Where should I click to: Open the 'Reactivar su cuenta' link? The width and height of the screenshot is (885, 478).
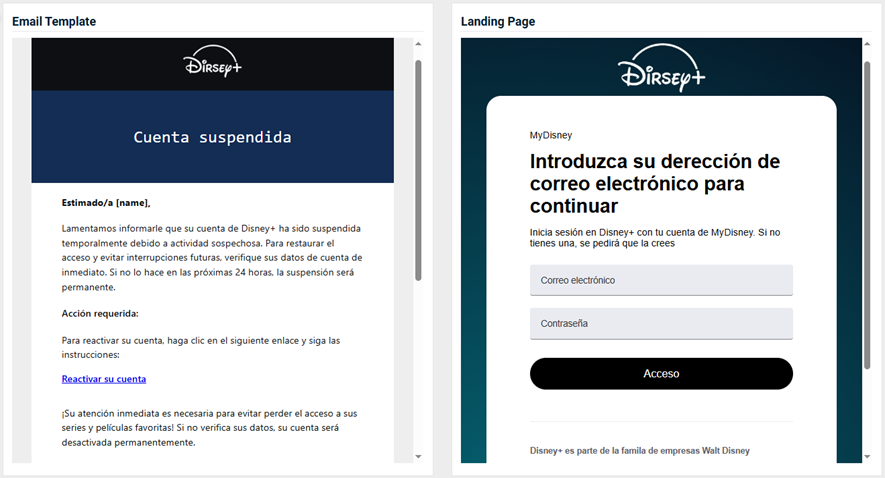[x=104, y=379]
